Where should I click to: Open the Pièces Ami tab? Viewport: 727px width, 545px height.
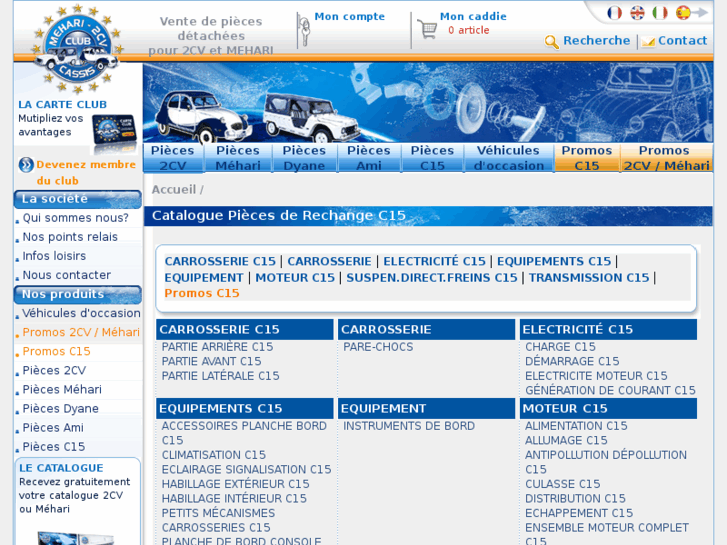369,158
